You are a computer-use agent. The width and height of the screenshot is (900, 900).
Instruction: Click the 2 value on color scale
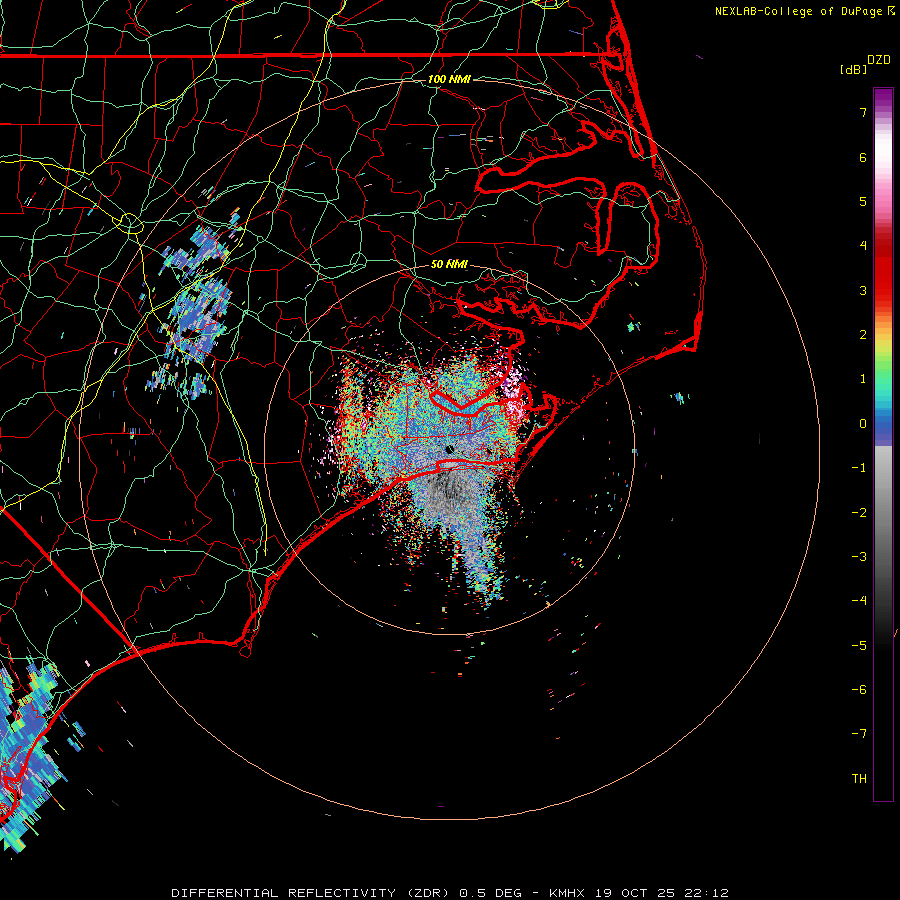point(863,335)
